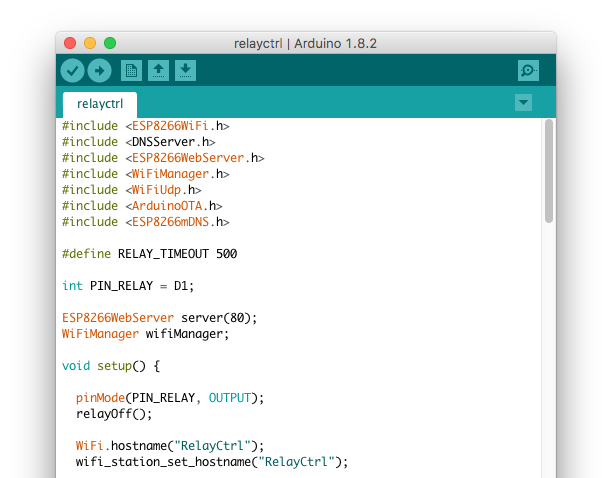Upload the sketch with the arrow button
Image resolution: width=612 pixels, height=478 pixels.
[x=100, y=71]
